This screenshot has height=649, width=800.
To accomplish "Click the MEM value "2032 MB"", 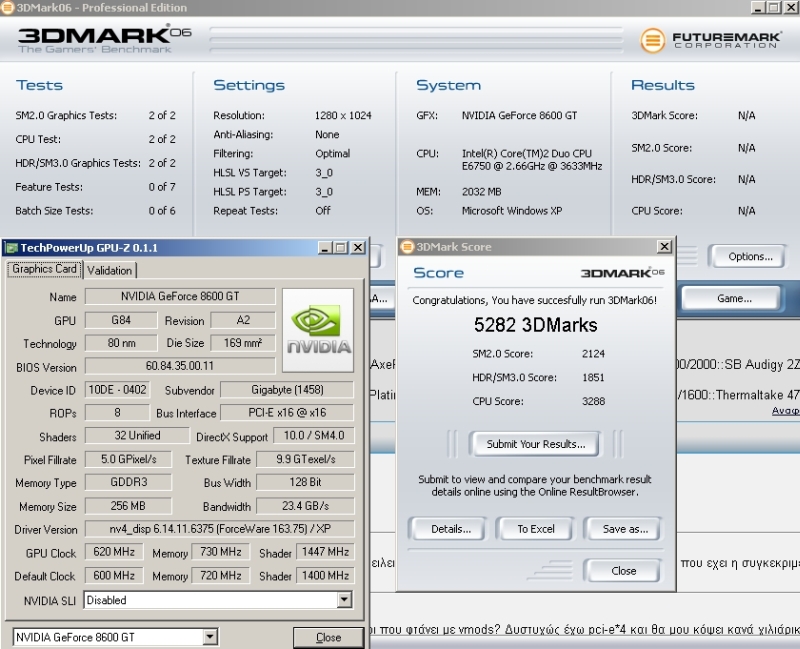I will click(x=482, y=192).
